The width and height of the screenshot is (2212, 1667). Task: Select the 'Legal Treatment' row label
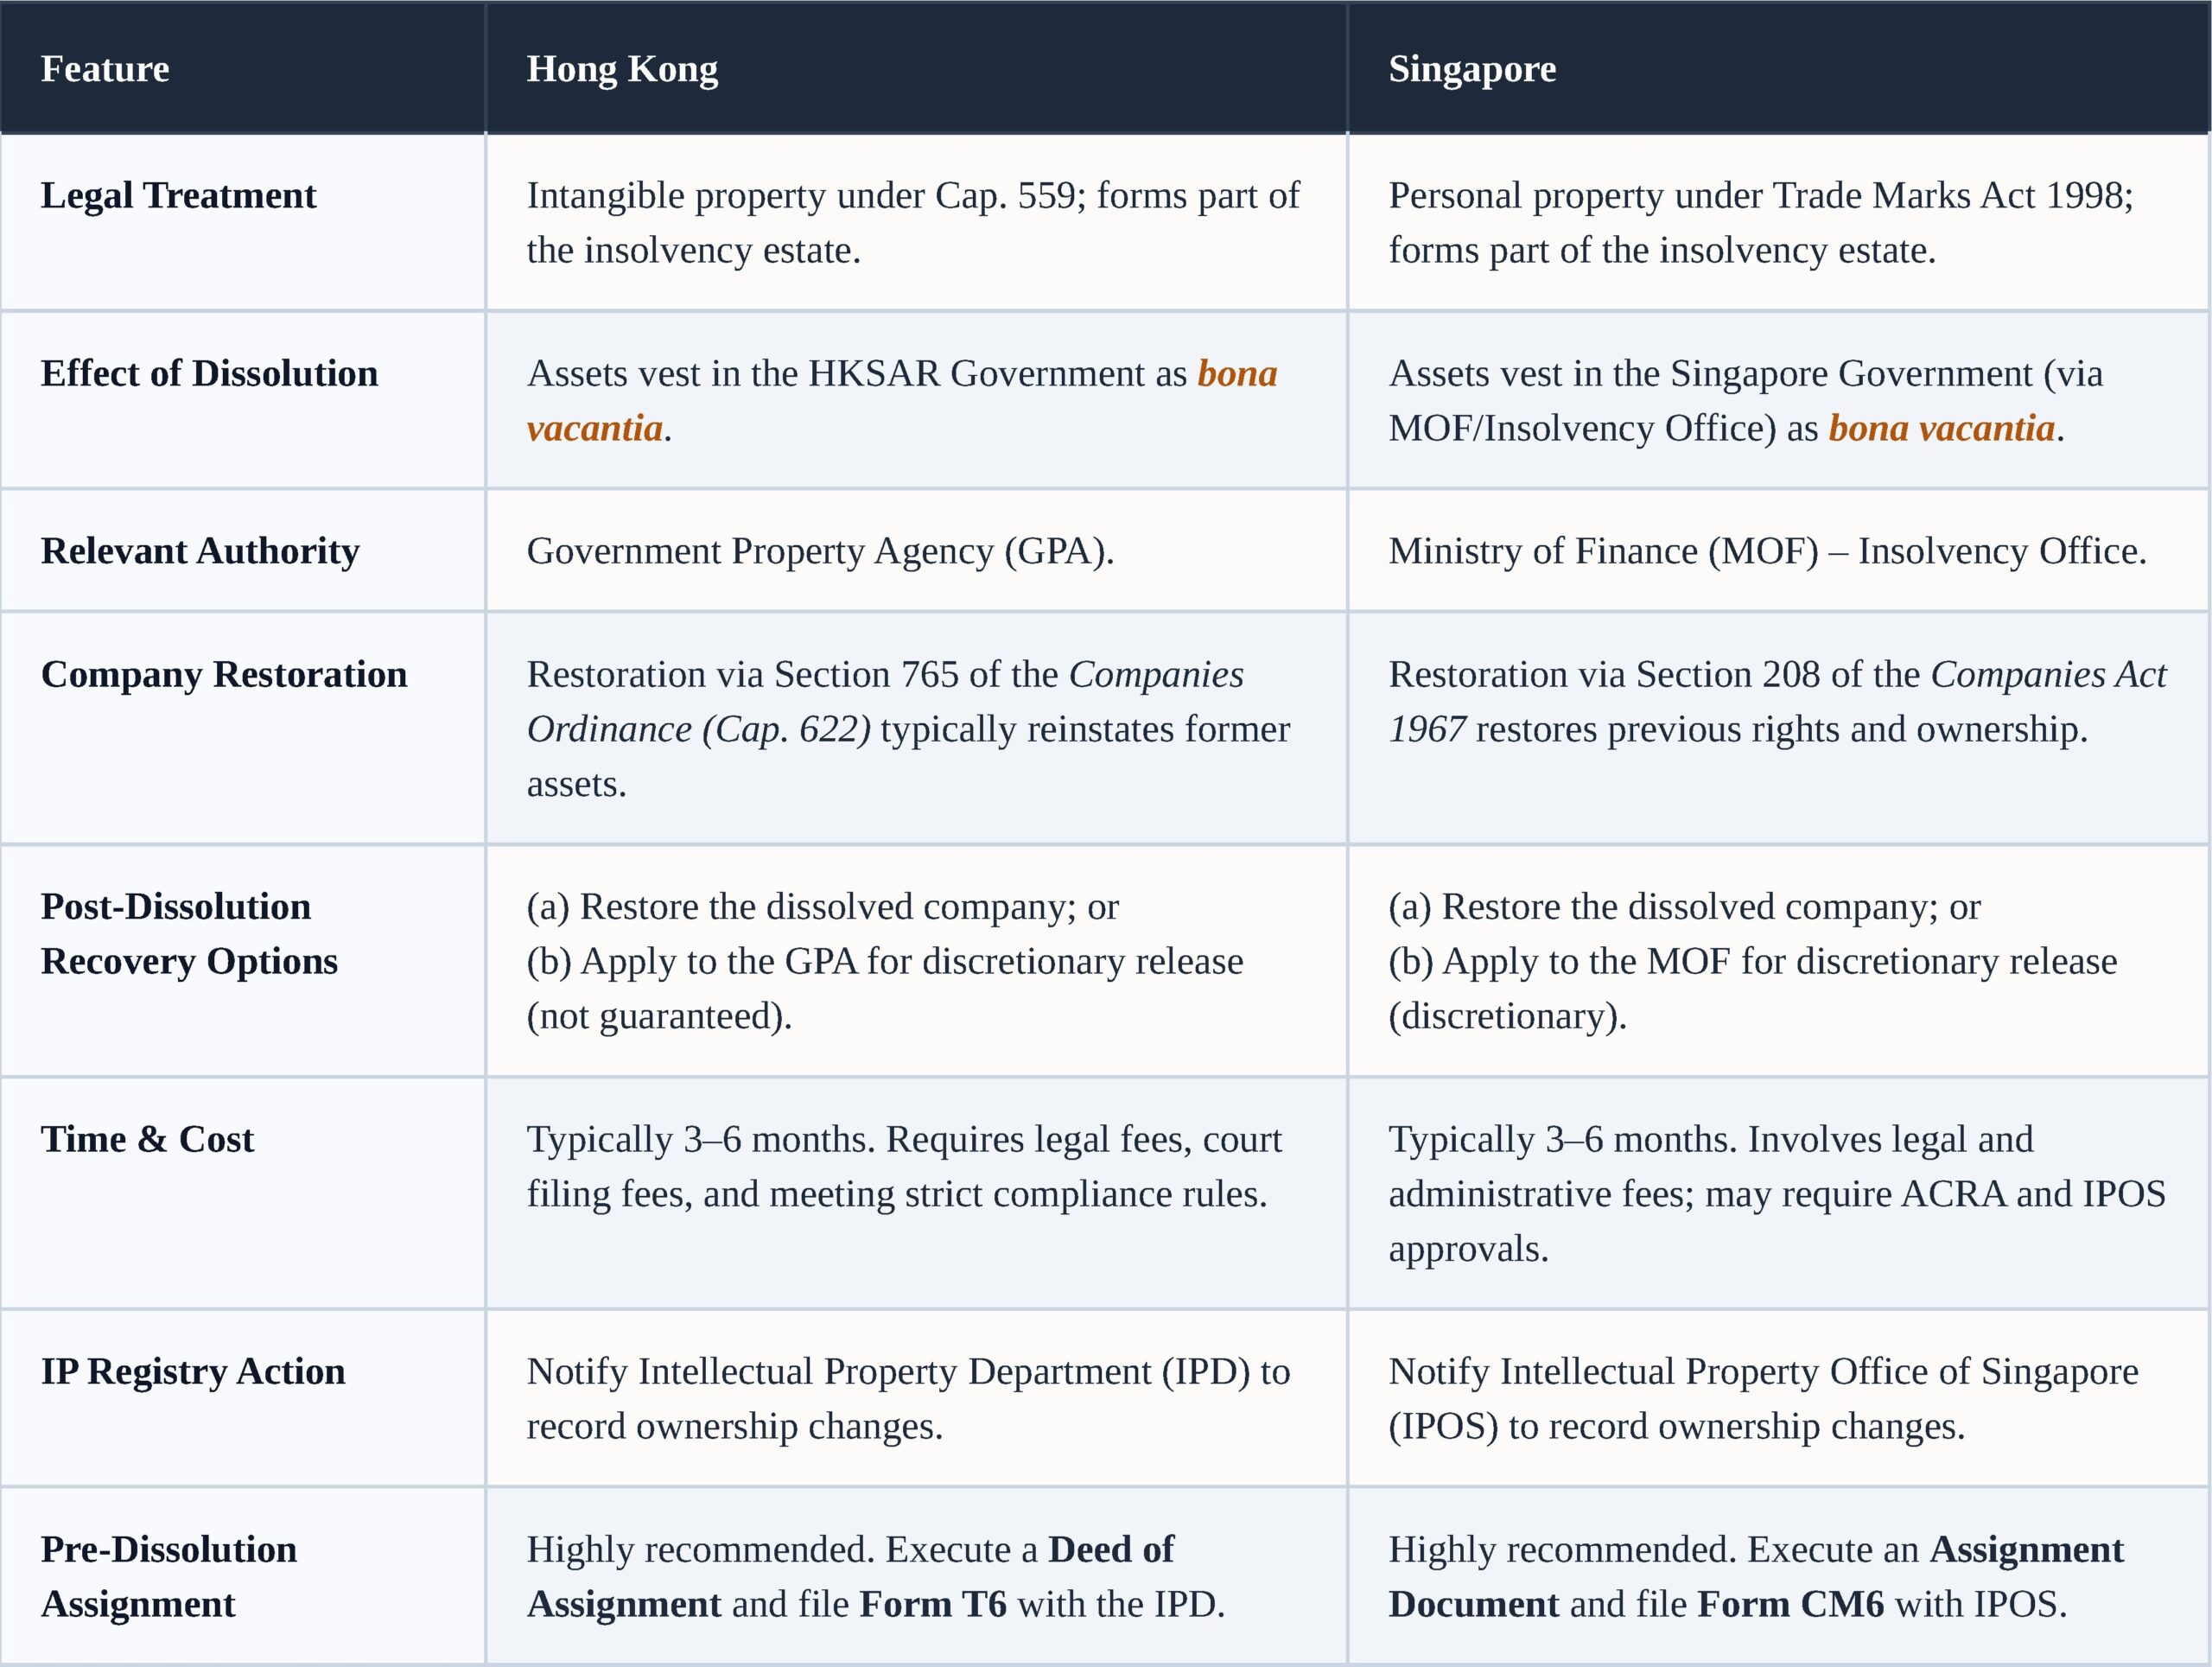243,222
